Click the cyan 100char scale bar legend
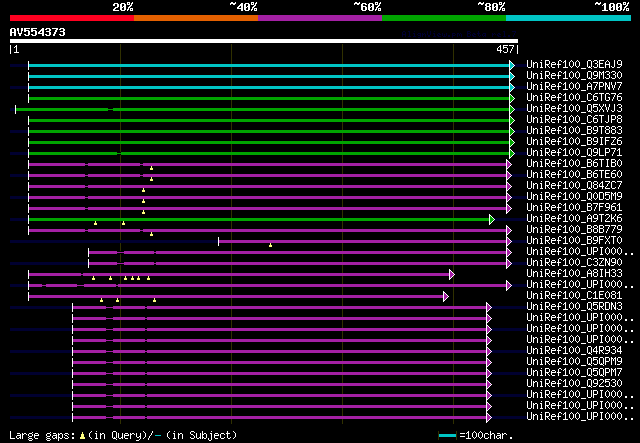 pos(448,436)
